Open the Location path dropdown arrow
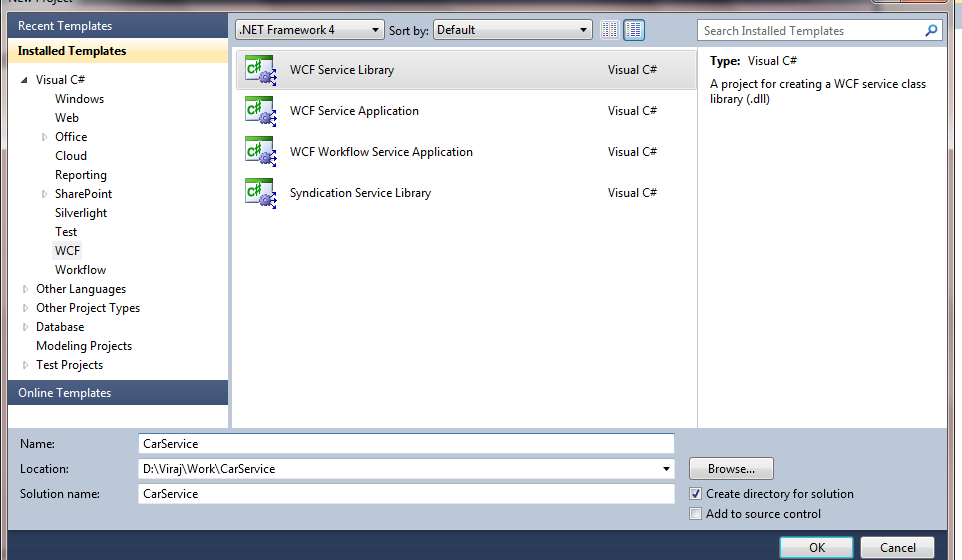Screen dimensions: 962x560 666,469
